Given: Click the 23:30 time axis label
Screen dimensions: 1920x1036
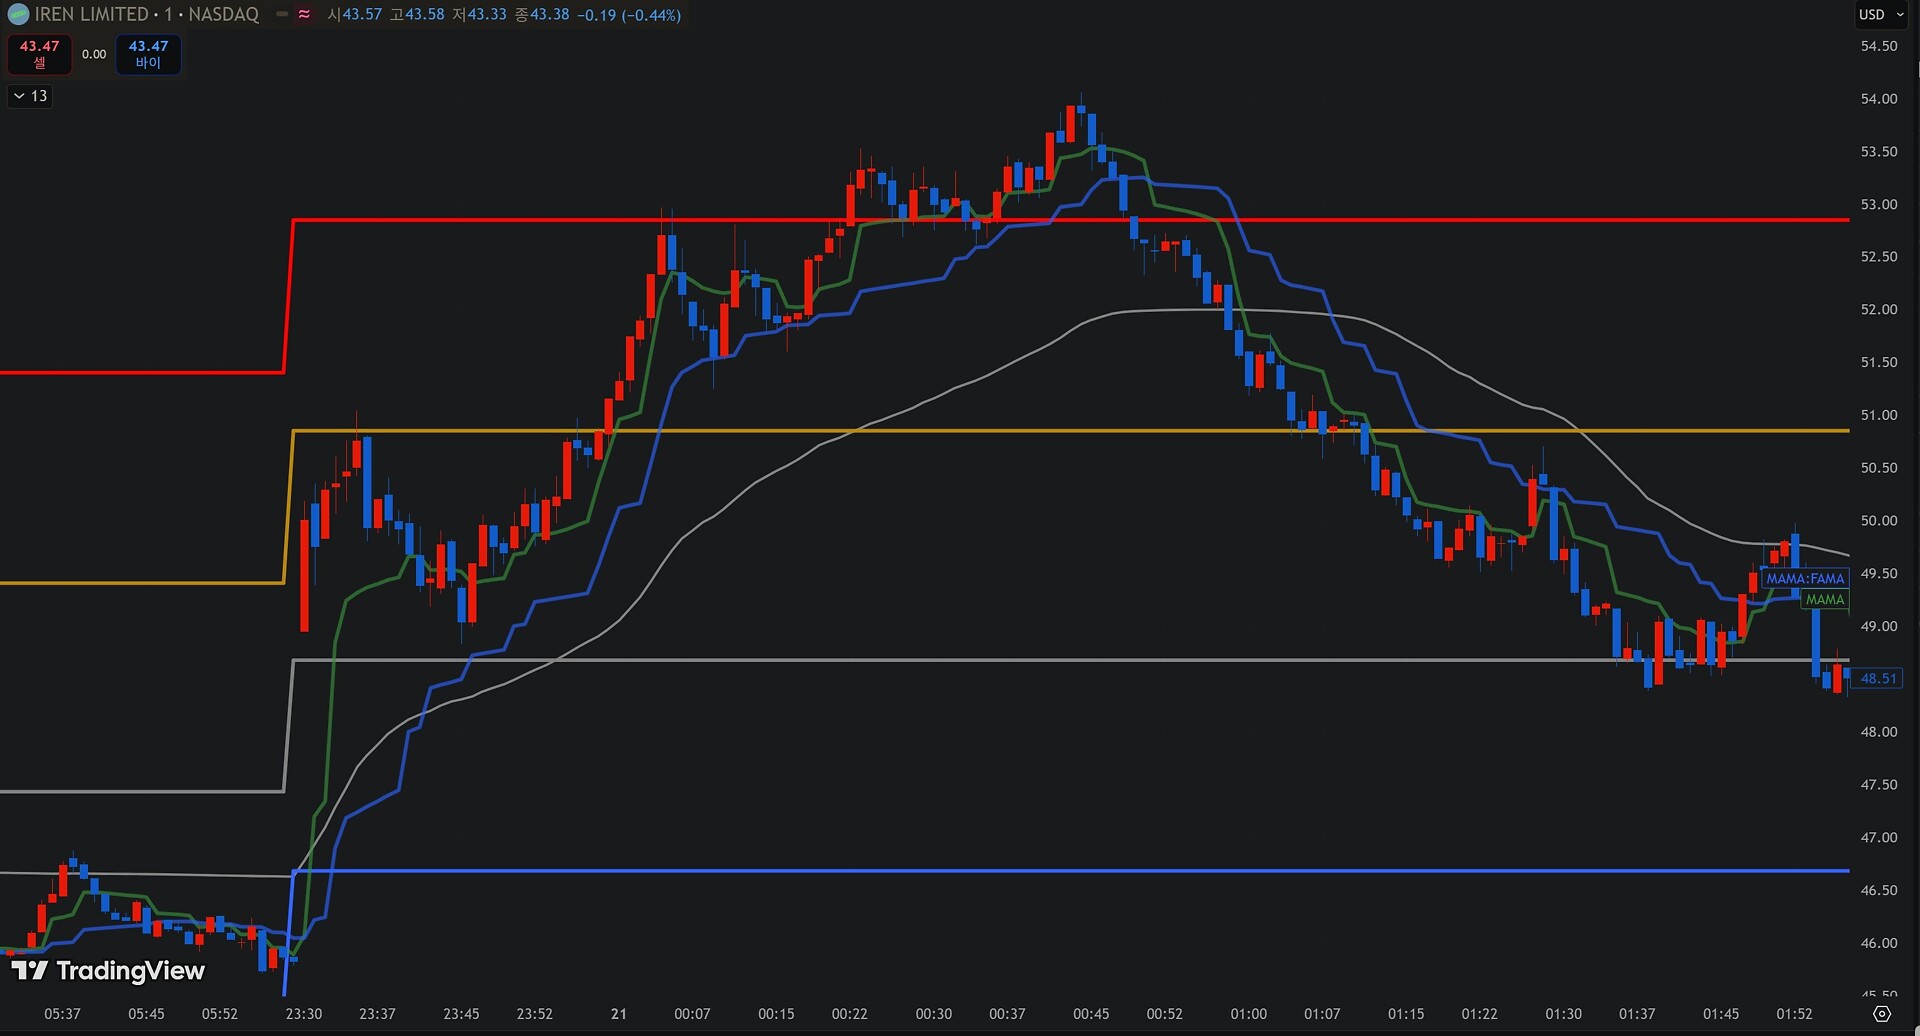Looking at the screenshot, I should tap(304, 1014).
